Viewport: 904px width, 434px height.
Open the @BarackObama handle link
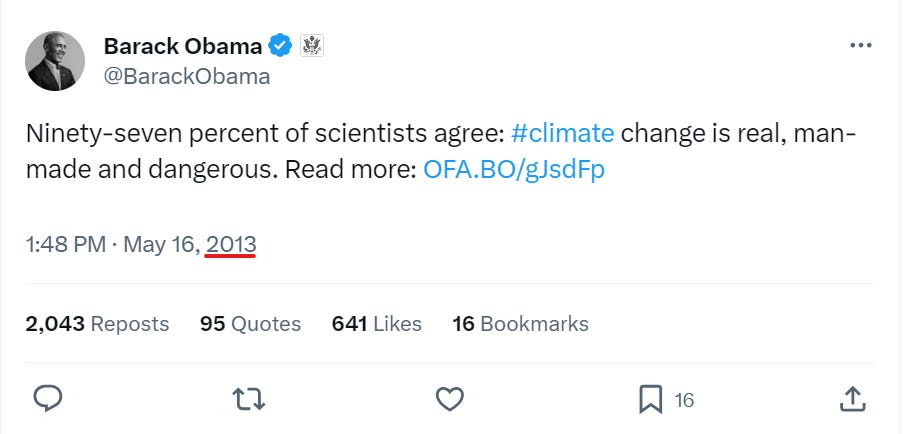[187, 76]
